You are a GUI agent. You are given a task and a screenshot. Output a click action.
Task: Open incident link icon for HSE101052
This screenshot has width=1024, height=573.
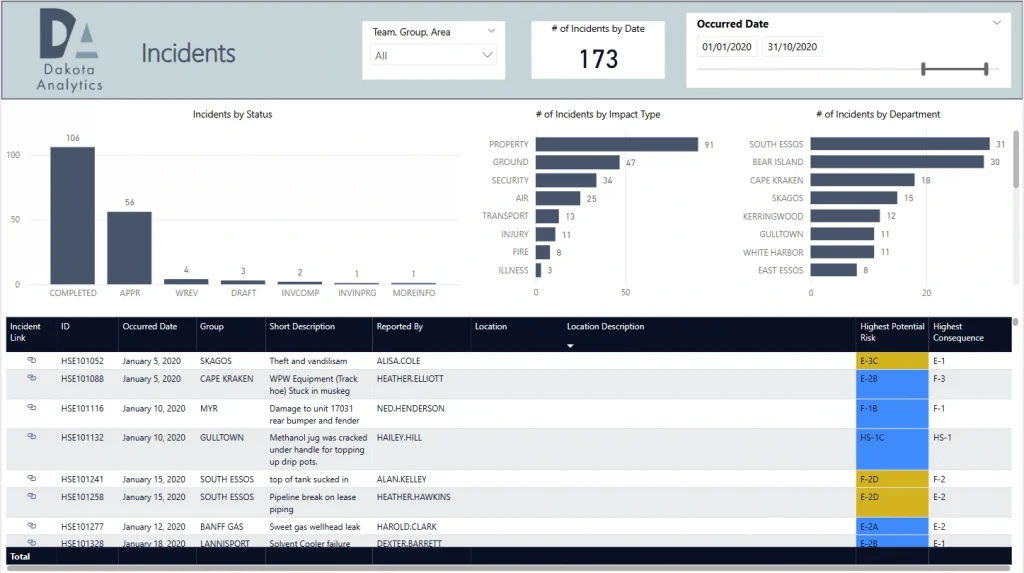pos(31,360)
